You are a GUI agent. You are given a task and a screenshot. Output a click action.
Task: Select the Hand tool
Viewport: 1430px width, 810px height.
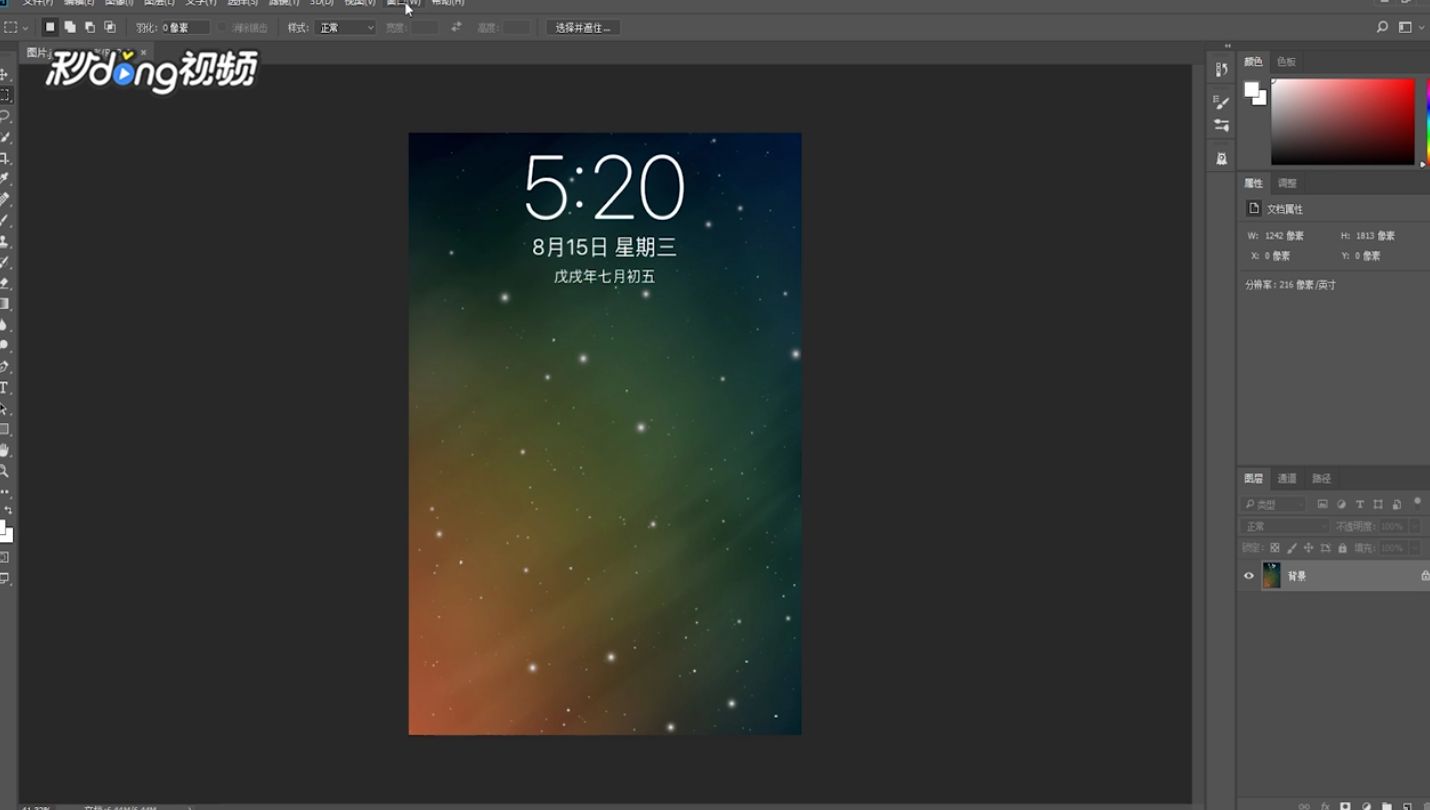click(x=5, y=451)
